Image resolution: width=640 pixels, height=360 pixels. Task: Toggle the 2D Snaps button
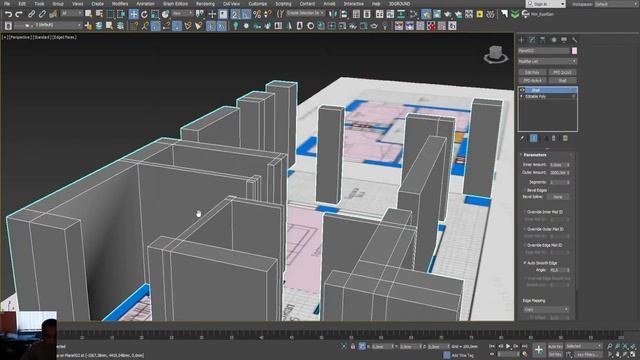235,14
